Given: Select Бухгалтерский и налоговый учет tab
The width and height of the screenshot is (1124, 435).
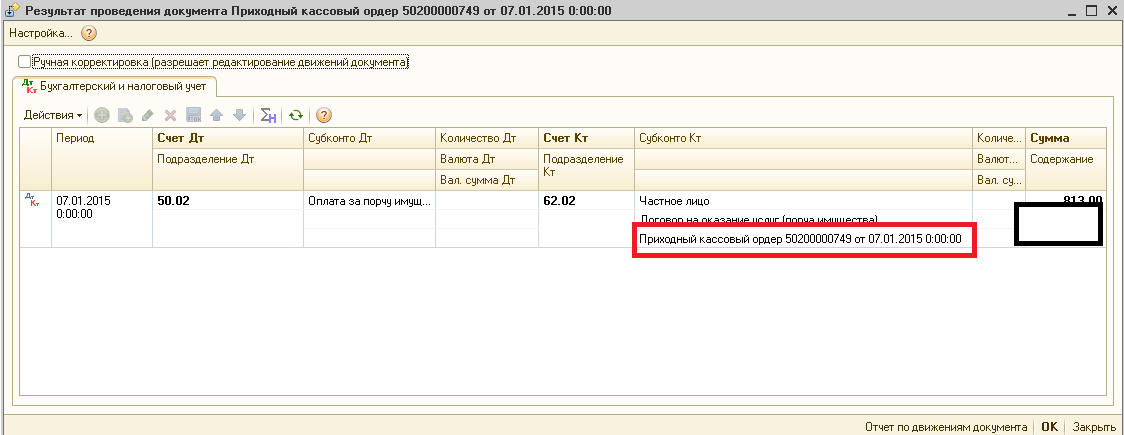Looking at the screenshot, I should point(115,86).
